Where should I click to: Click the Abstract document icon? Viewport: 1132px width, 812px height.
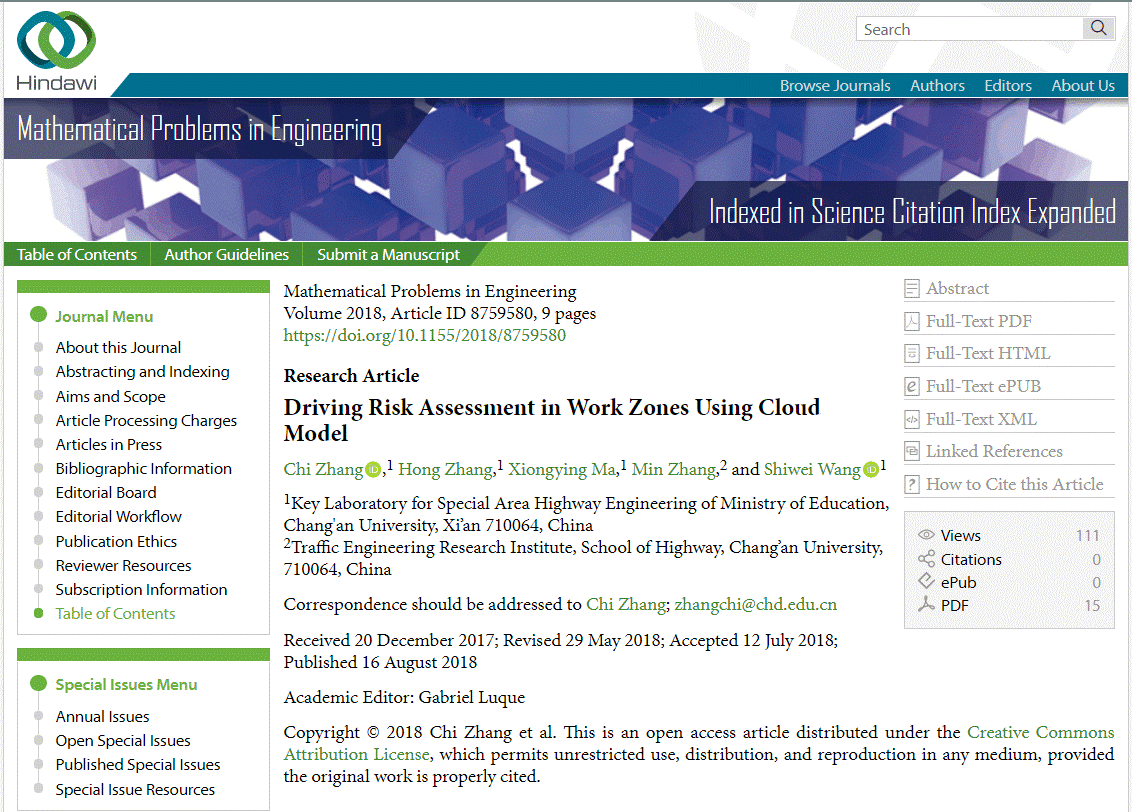[912, 289]
